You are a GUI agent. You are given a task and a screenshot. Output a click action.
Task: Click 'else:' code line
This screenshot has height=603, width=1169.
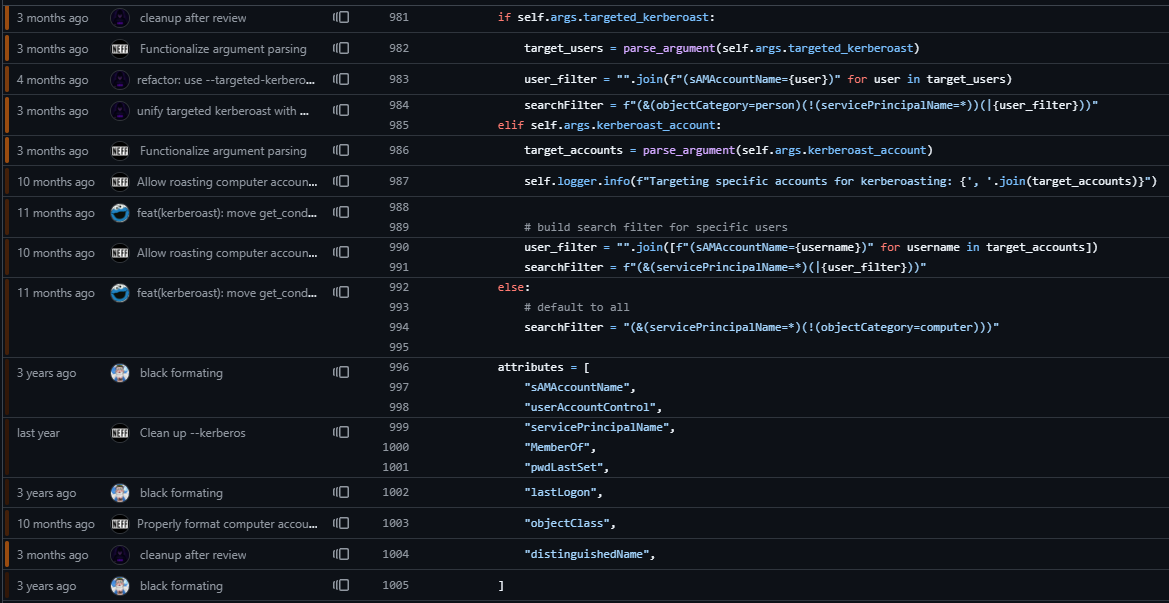tap(514, 287)
